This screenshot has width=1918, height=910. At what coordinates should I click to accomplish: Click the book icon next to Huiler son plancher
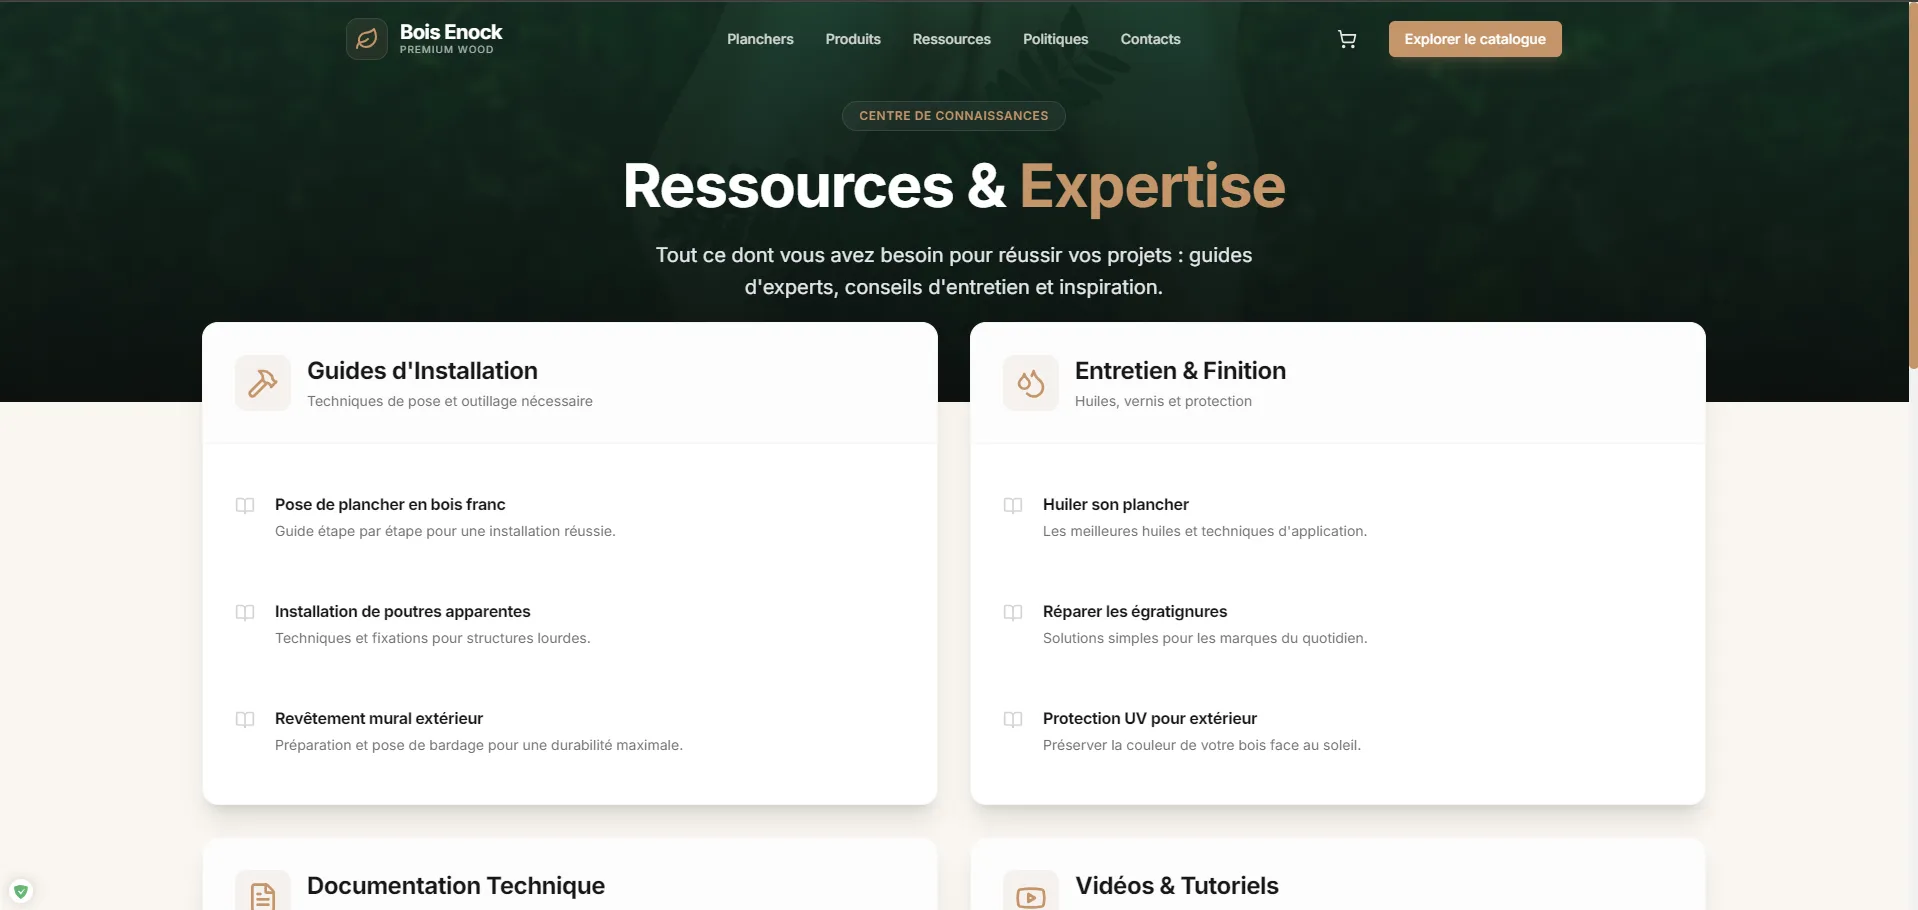pyautogui.click(x=1012, y=505)
